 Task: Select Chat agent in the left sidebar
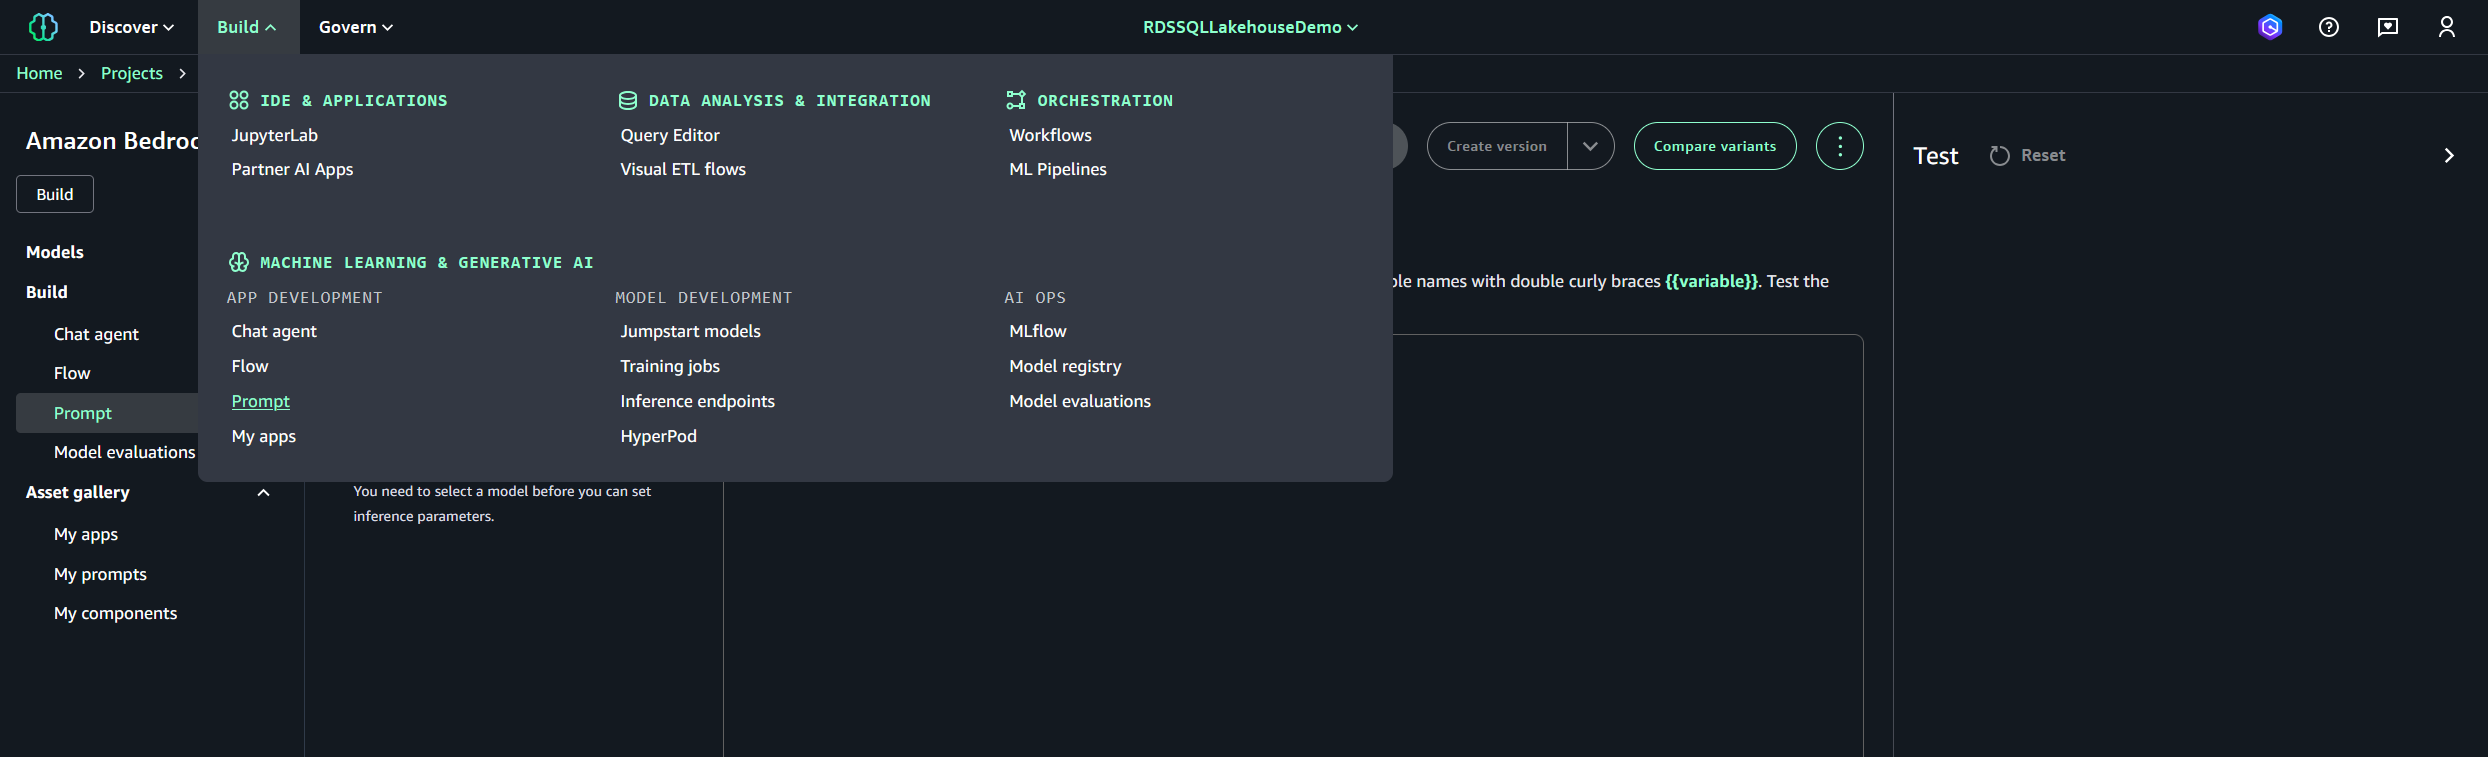pos(96,334)
